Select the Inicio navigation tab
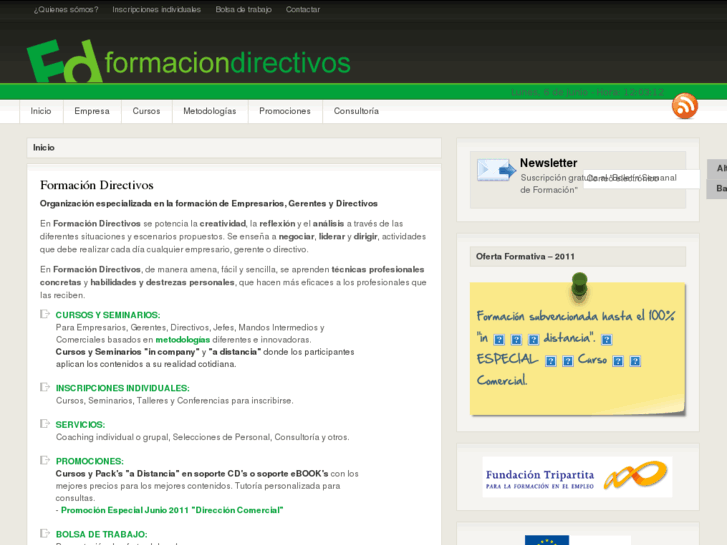 coord(41,111)
